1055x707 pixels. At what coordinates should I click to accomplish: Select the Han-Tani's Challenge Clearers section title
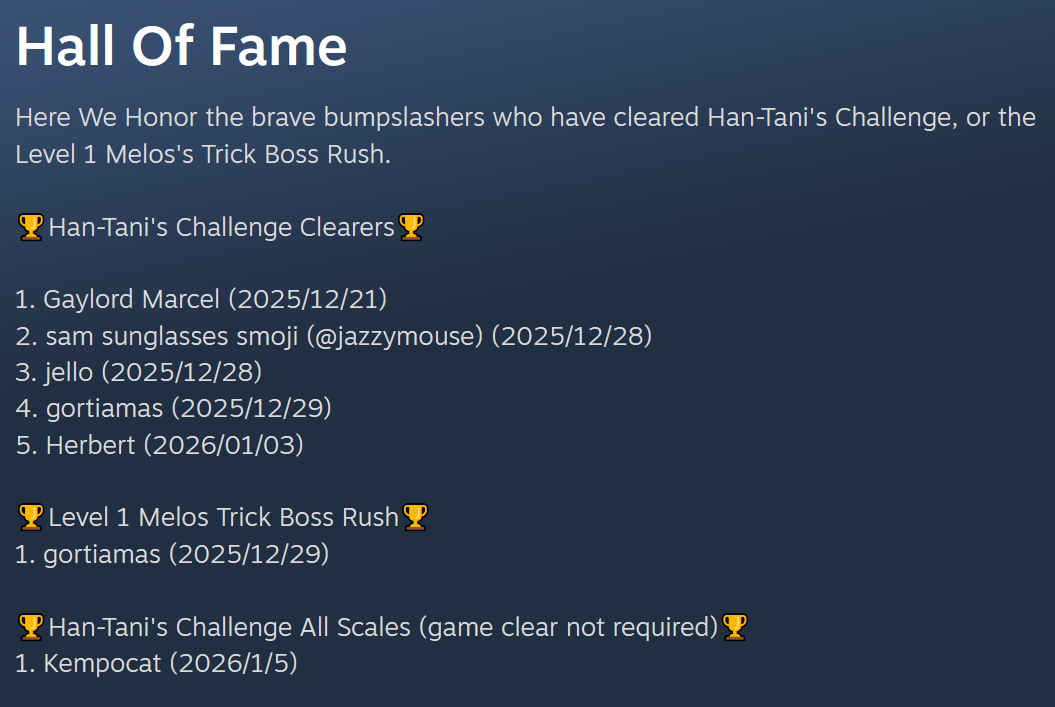pyautogui.click(x=221, y=228)
